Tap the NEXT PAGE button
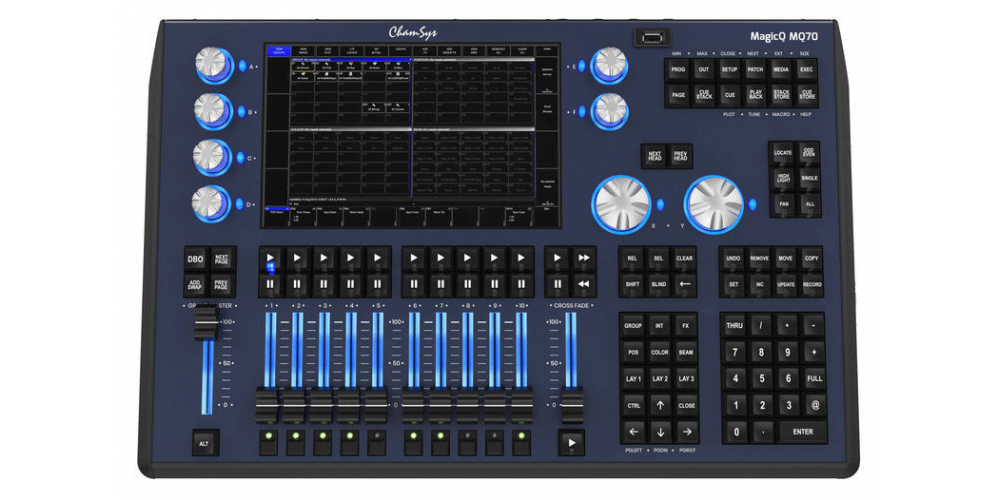Screen dimensions: 1000x500 click(x=221, y=260)
